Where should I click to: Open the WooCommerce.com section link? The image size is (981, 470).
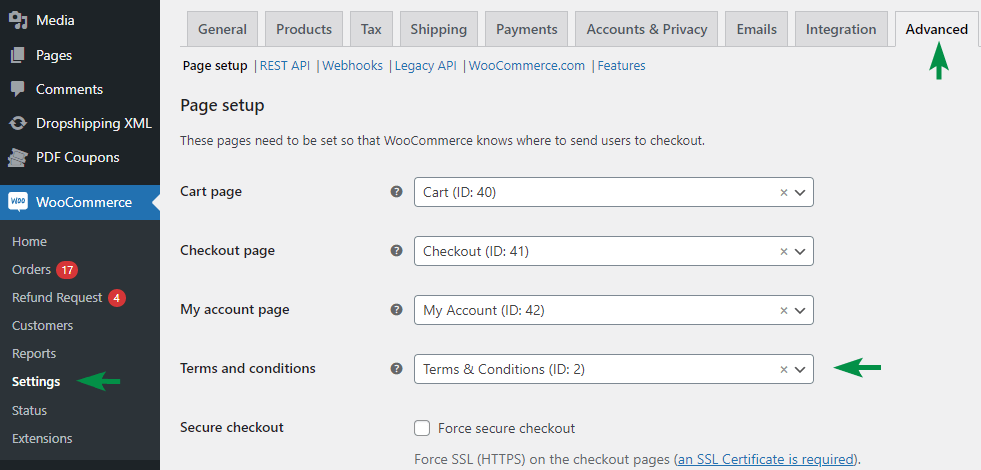(x=527, y=66)
